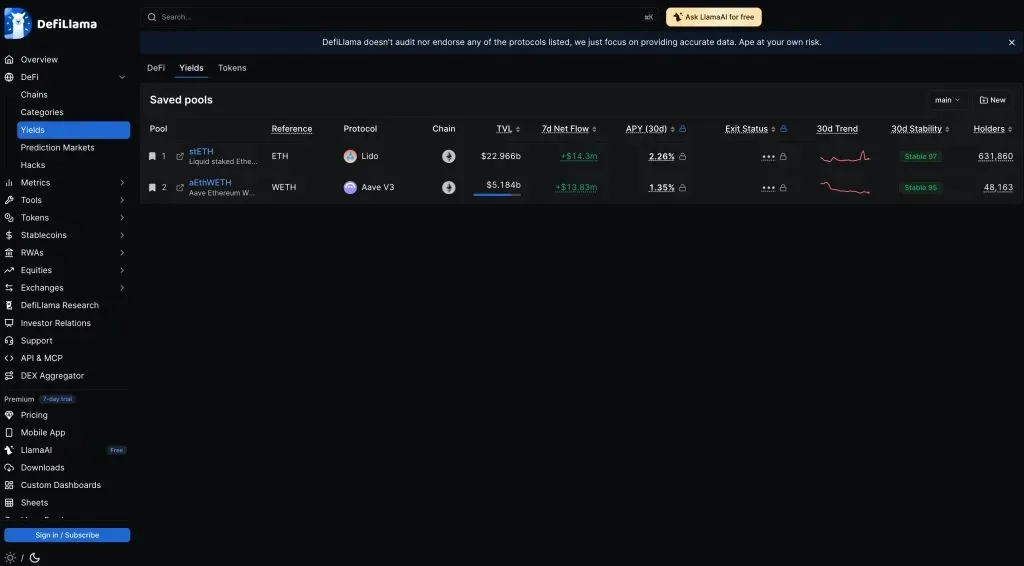Open the main portfolio dropdown
Screen dimensions: 1024x566
click(x=947, y=101)
